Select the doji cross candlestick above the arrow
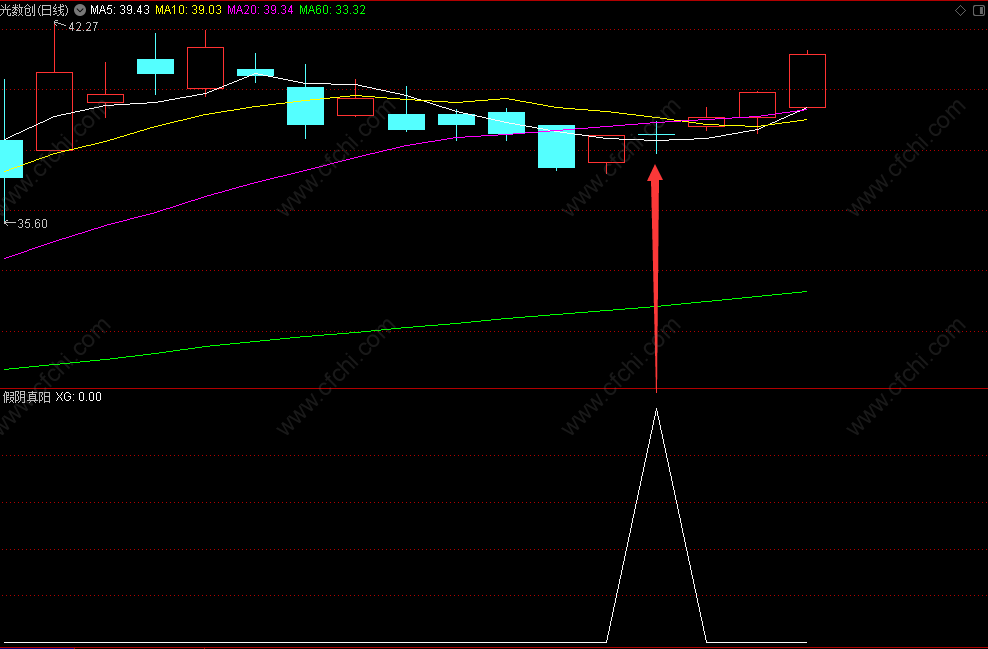This screenshot has width=988, height=649. coord(657,135)
